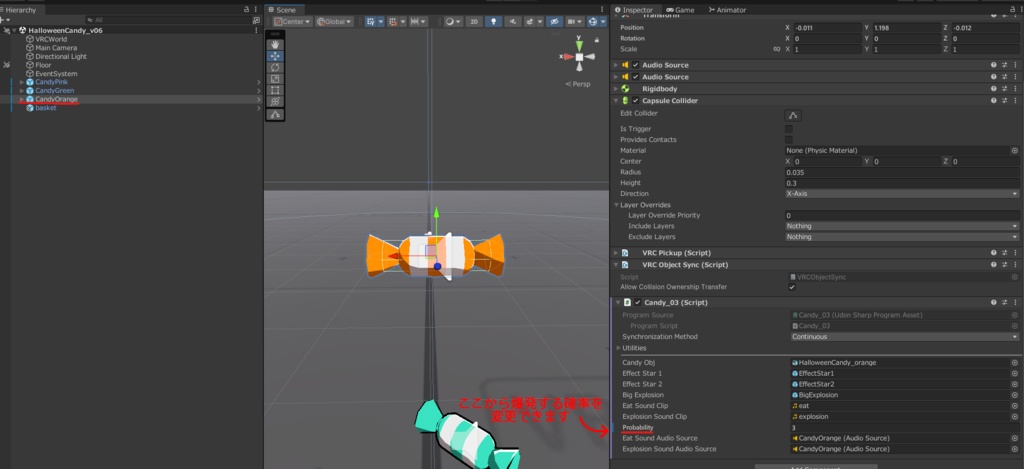Open the Include Layers dropdown
Viewport: 1024px width, 469px height.
[x=902, y=226]
